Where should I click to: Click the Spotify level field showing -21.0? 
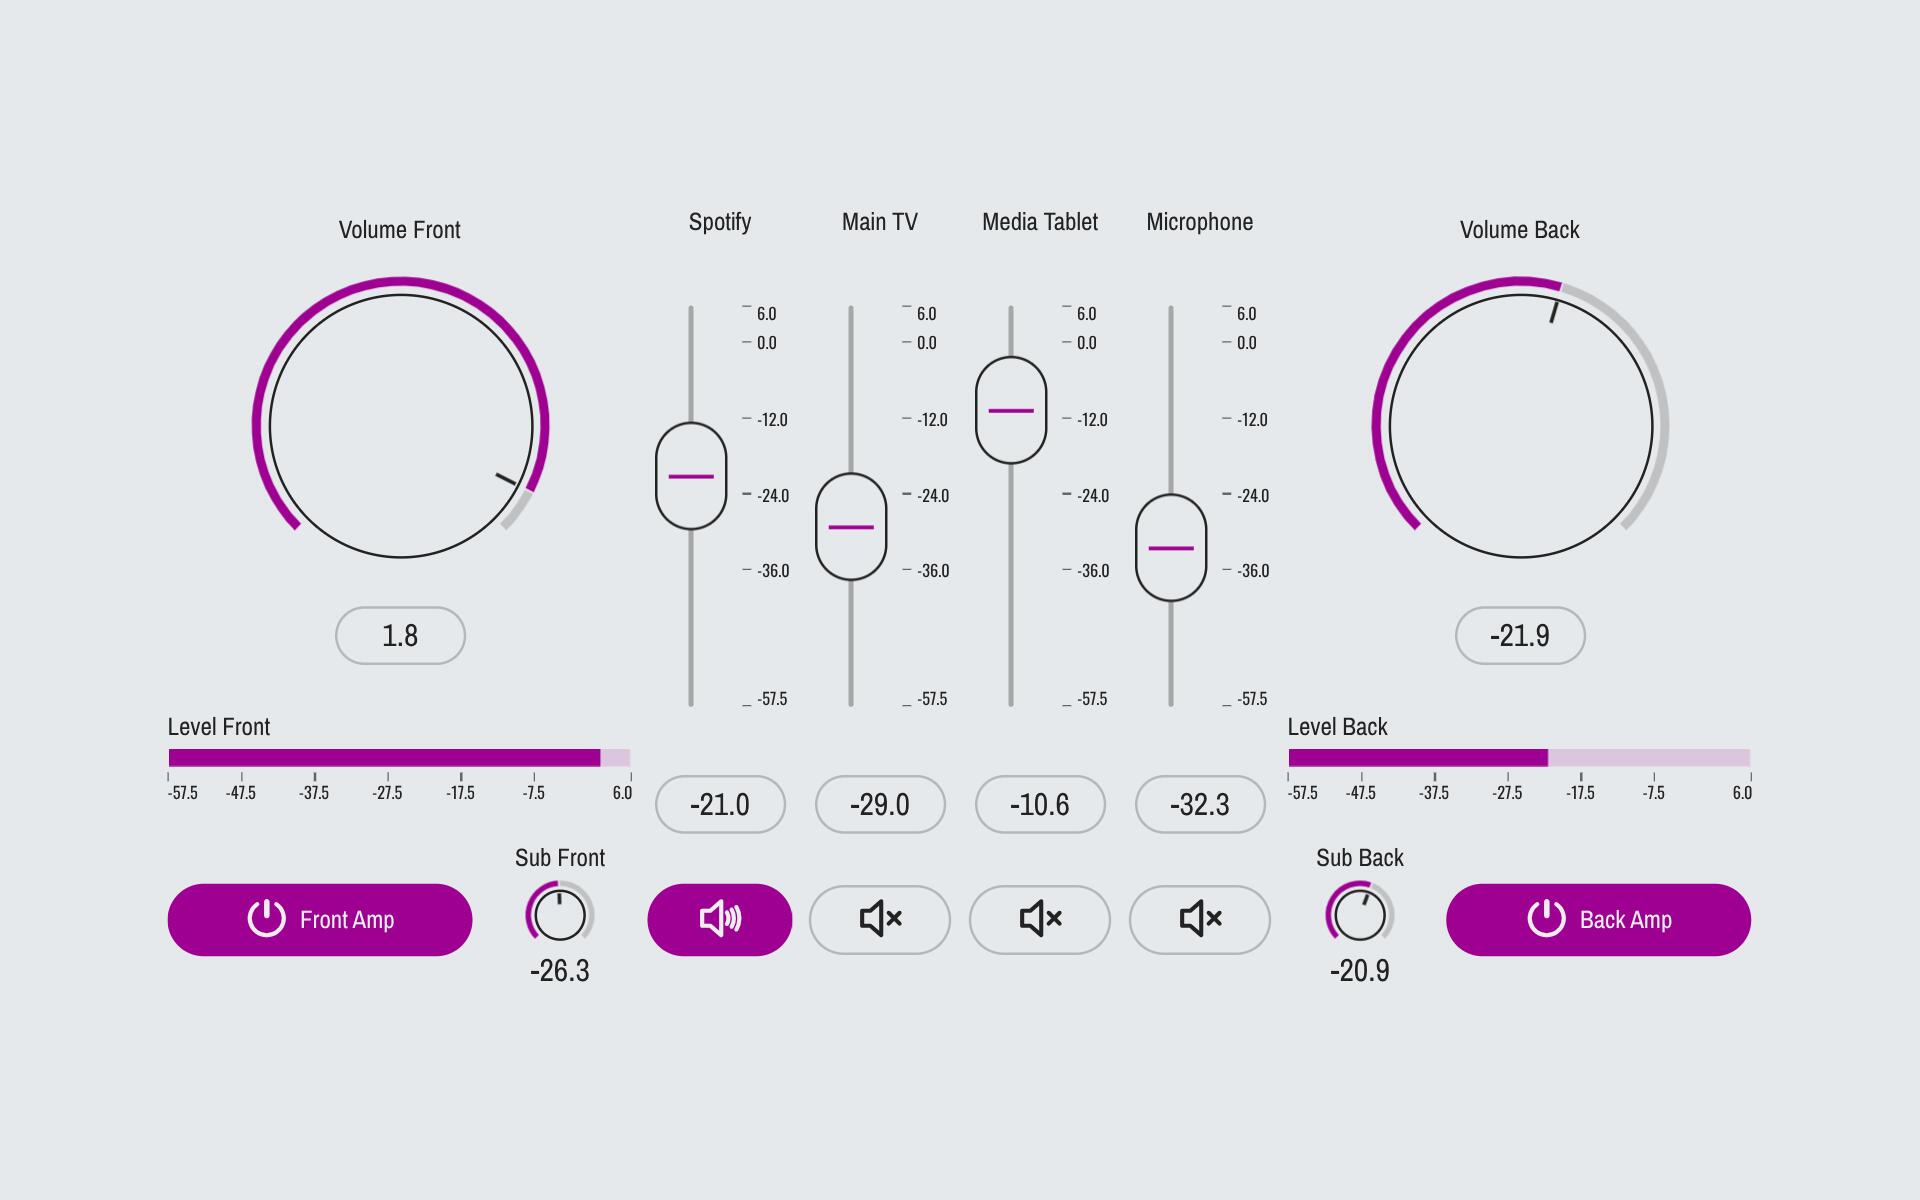[720, 804]
